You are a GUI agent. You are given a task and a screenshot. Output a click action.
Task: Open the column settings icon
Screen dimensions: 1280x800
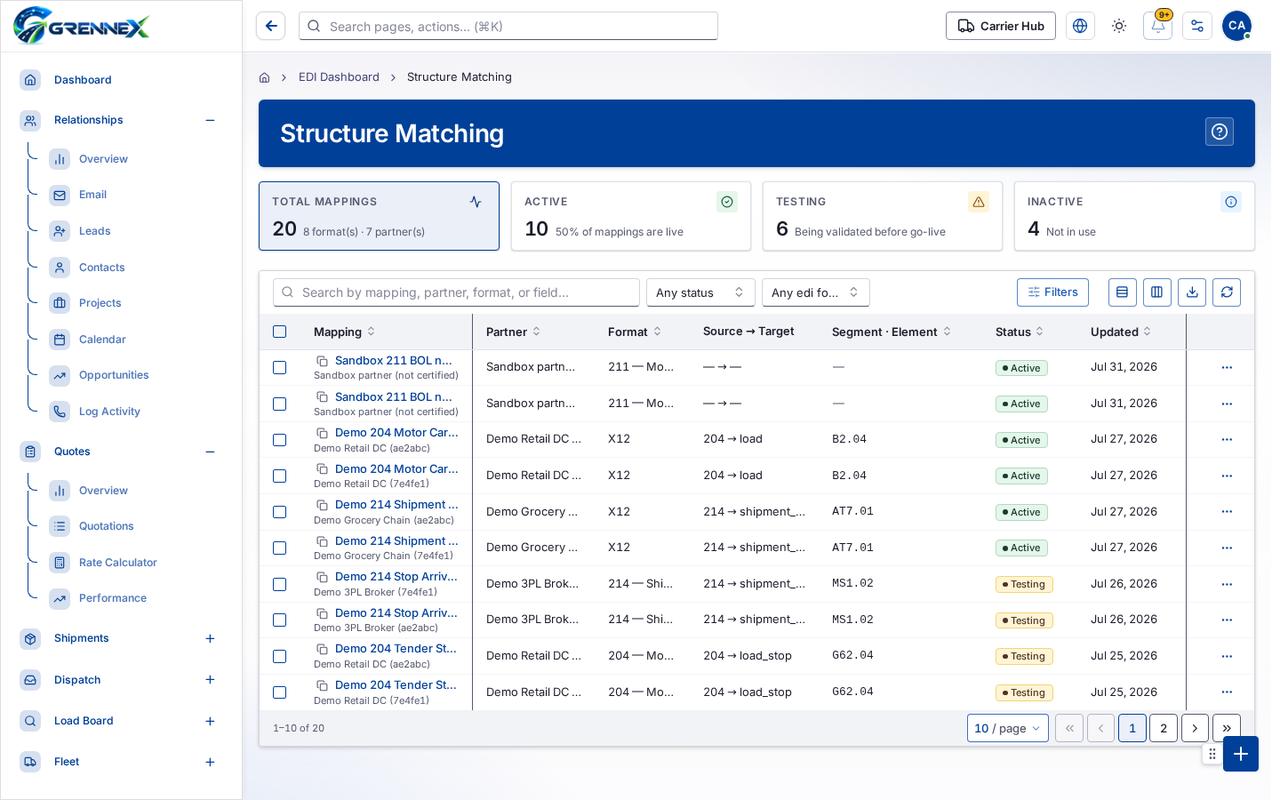pos(1157,292)
